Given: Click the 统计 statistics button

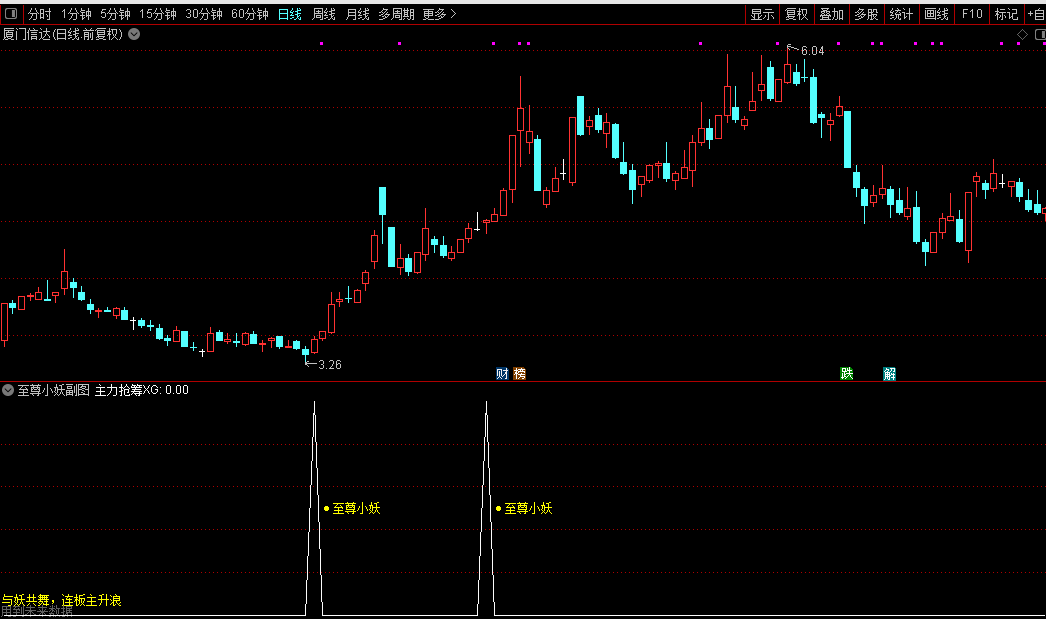Looking at the screenshot, I should (901, 14).
